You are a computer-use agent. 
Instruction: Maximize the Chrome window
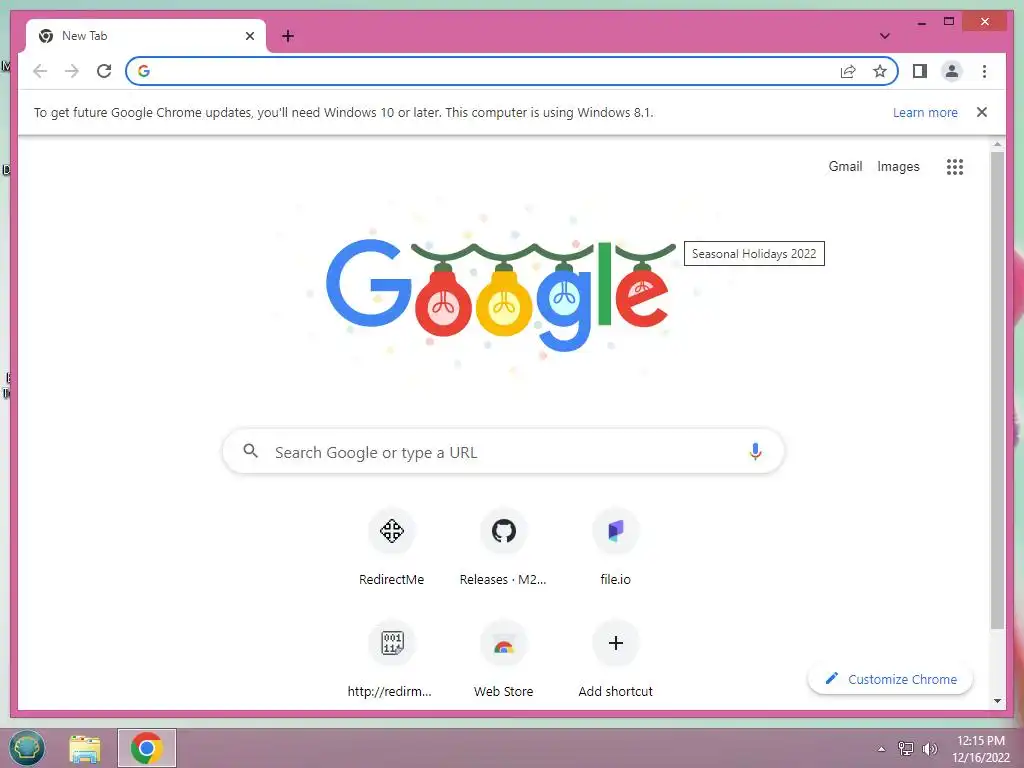tap(949, 22)
